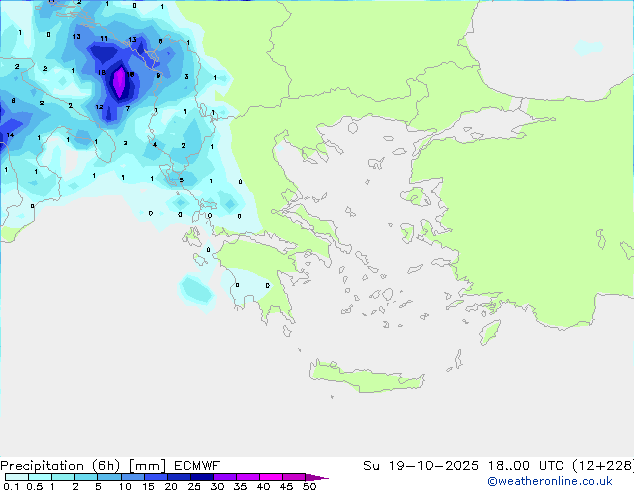
Task: Click the precipitation value '4' on the map
Action: click(x=155, y=144)
